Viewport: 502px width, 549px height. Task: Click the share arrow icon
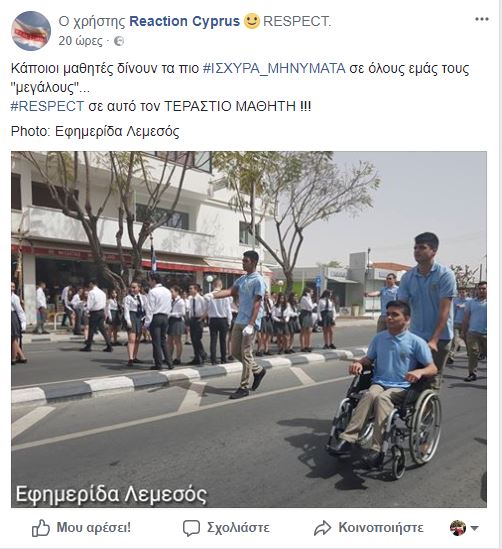322,528
